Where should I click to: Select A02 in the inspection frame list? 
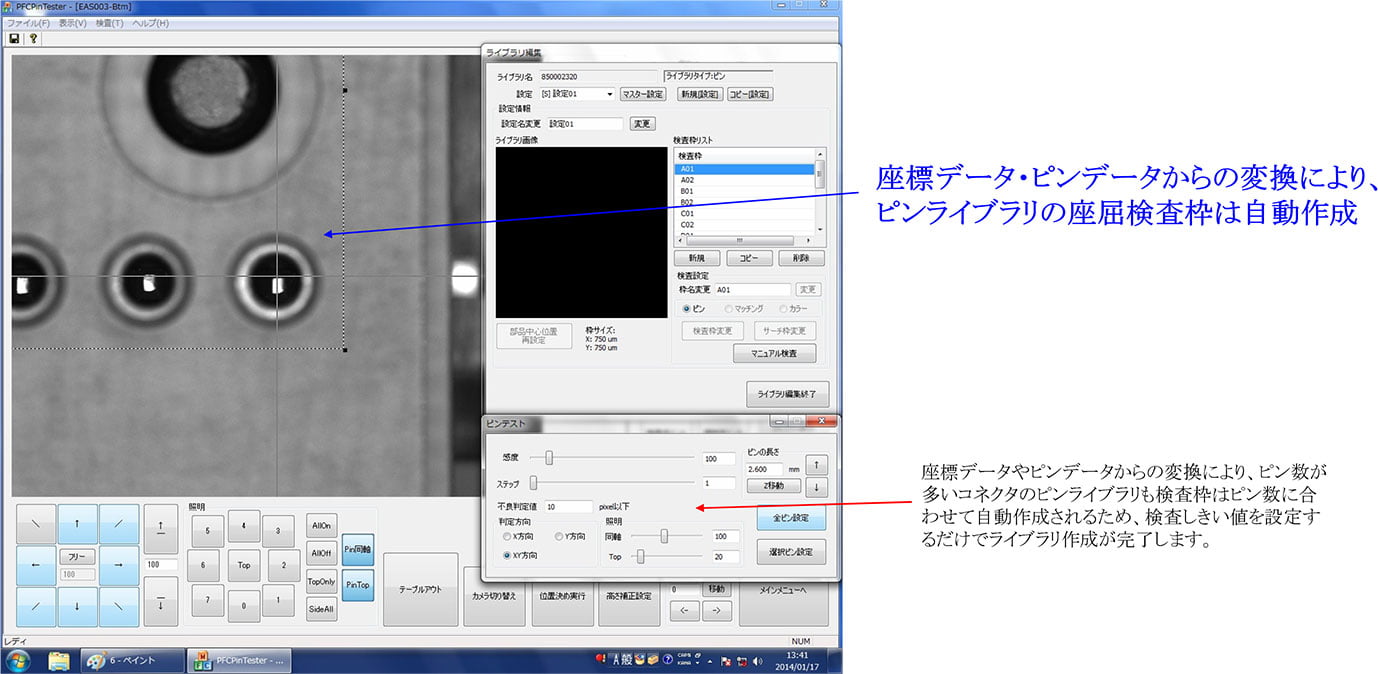tap(688, 180)
